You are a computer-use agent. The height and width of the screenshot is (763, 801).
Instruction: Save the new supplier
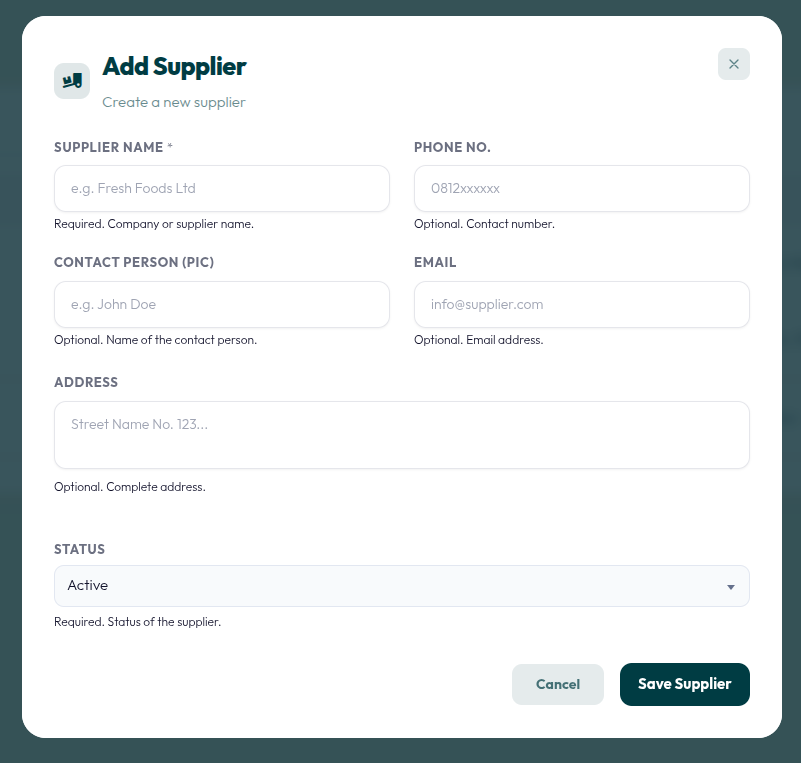tap(685, 684)
